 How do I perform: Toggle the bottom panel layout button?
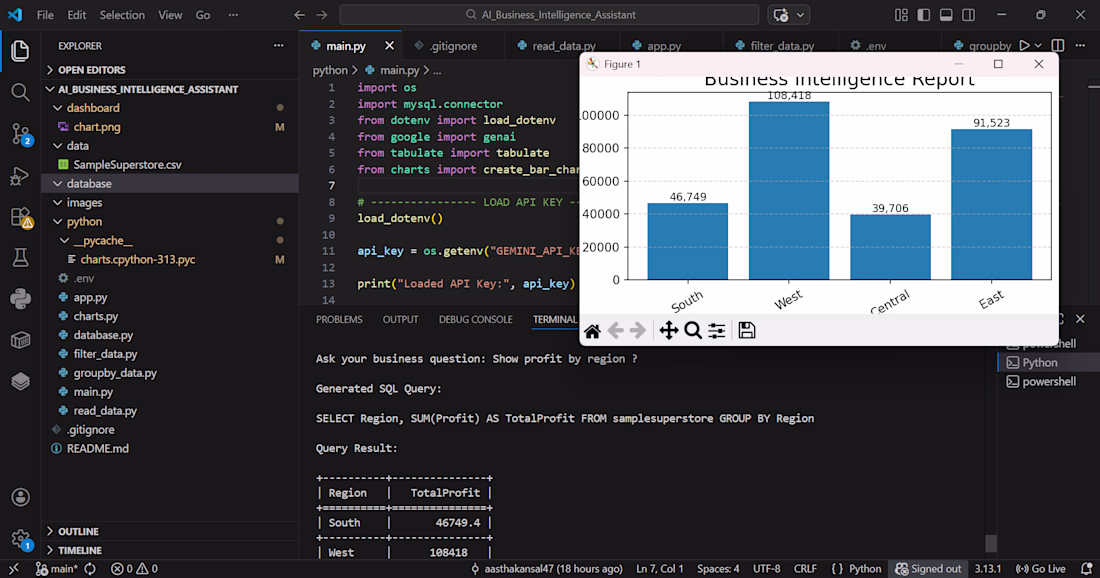pyautogui.click(x=946, y=15)
